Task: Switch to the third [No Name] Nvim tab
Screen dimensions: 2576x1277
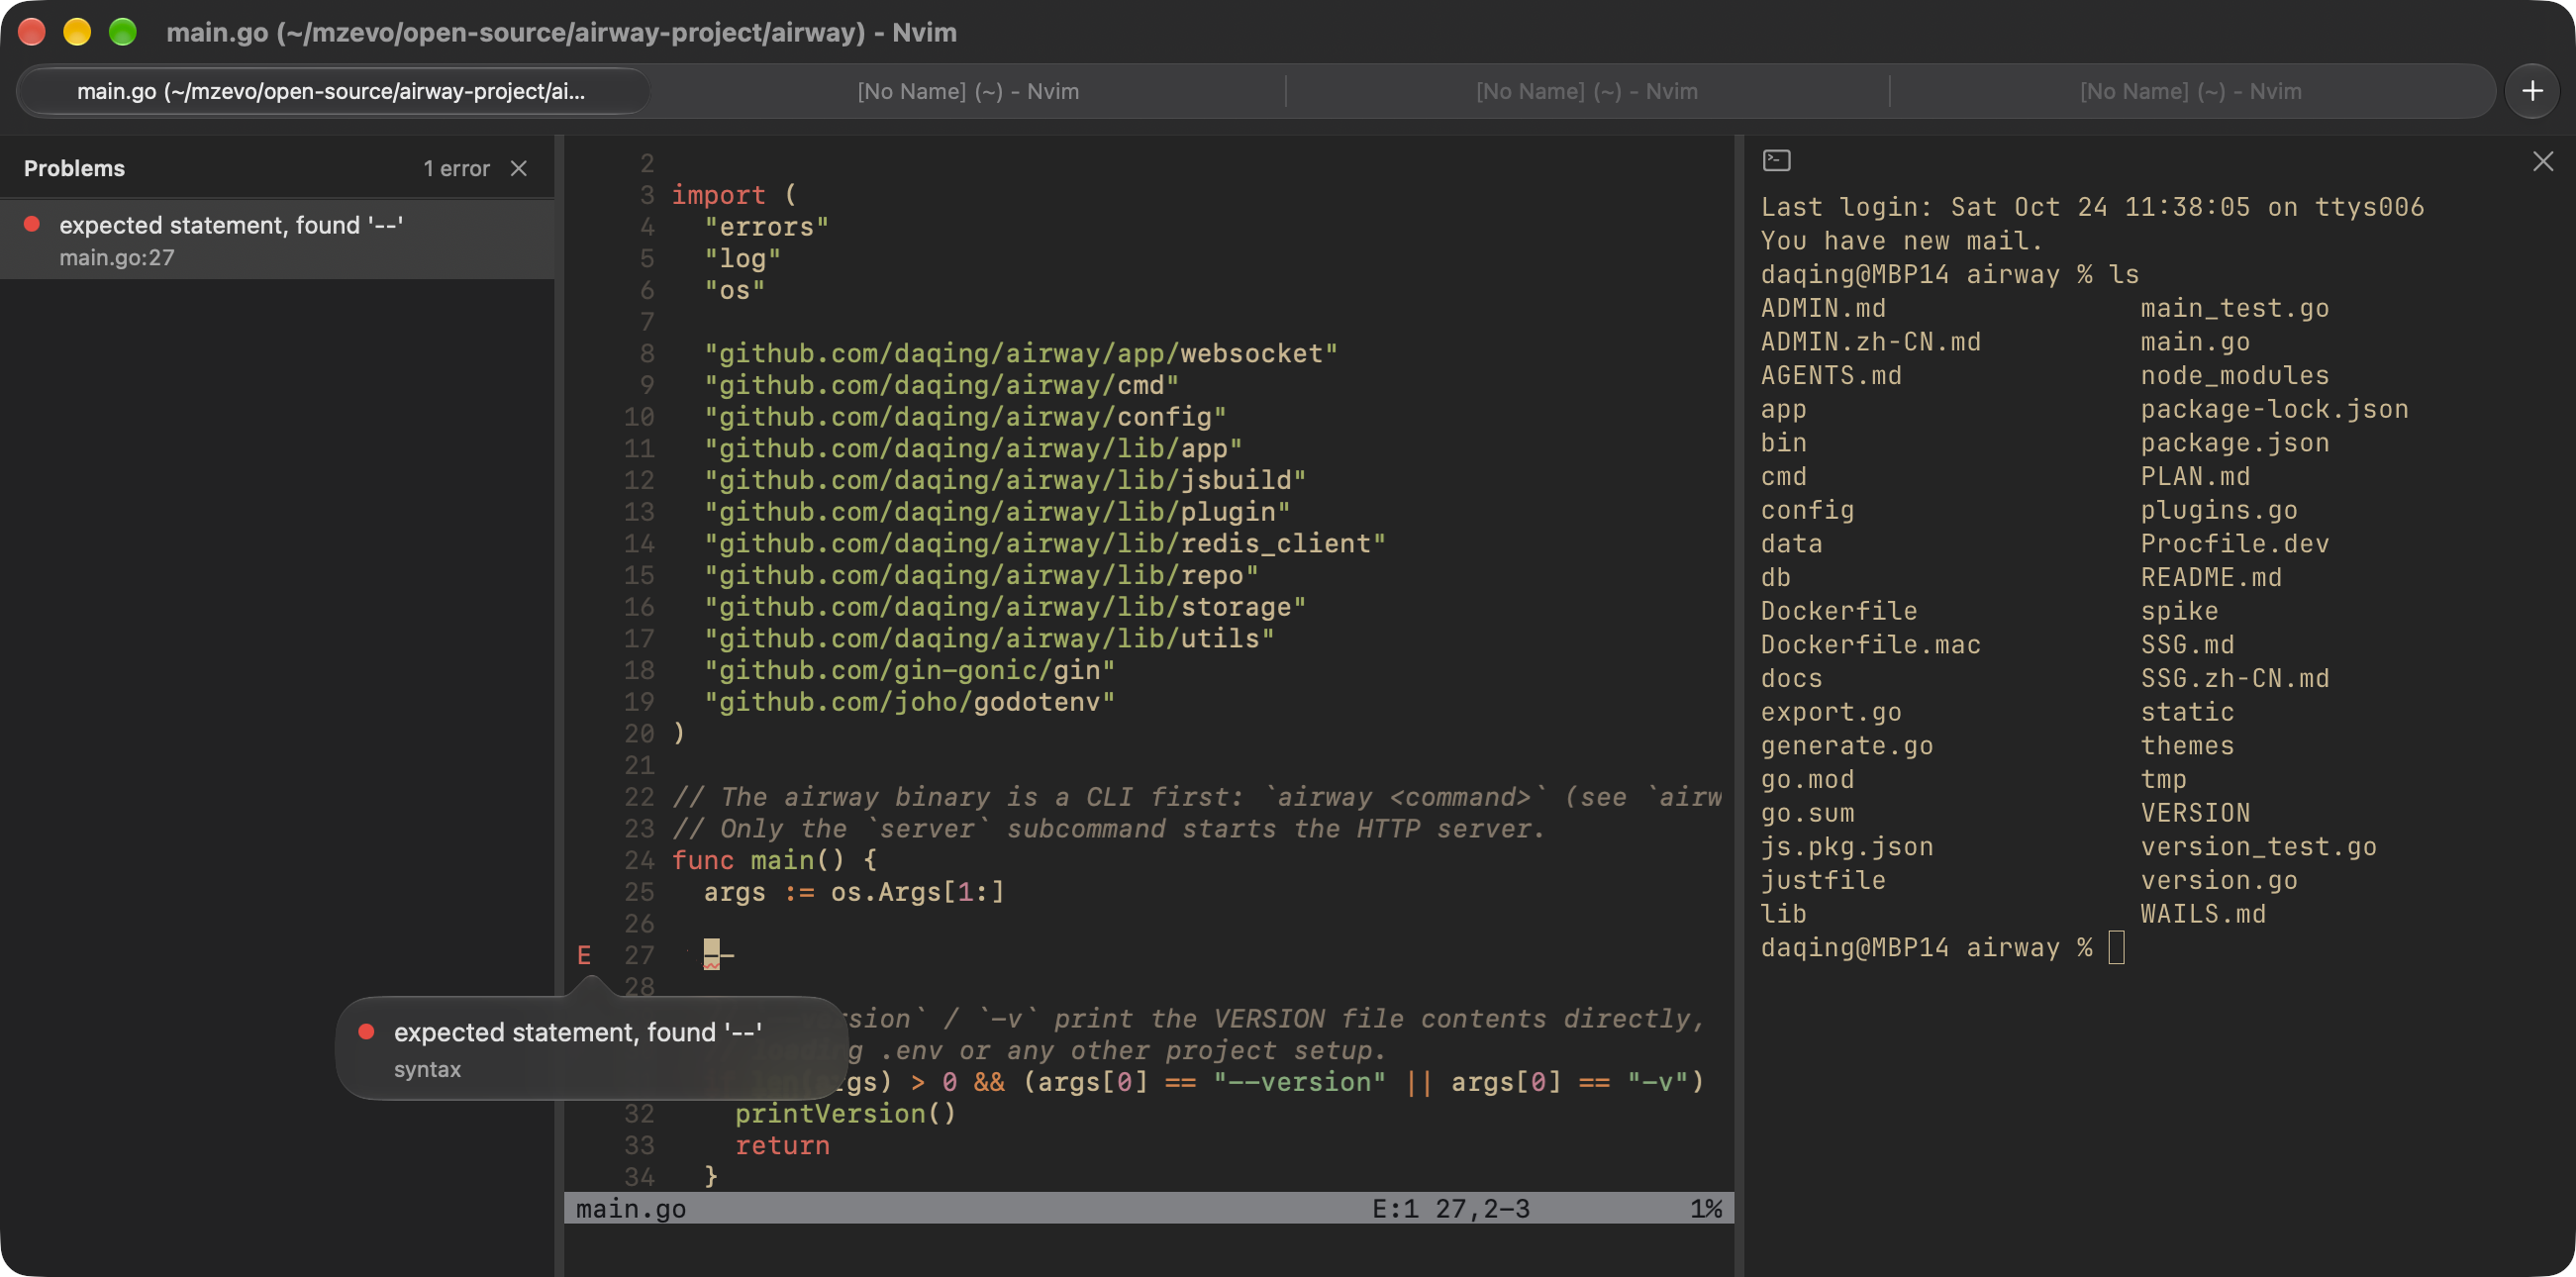Action: [1587, 91]
